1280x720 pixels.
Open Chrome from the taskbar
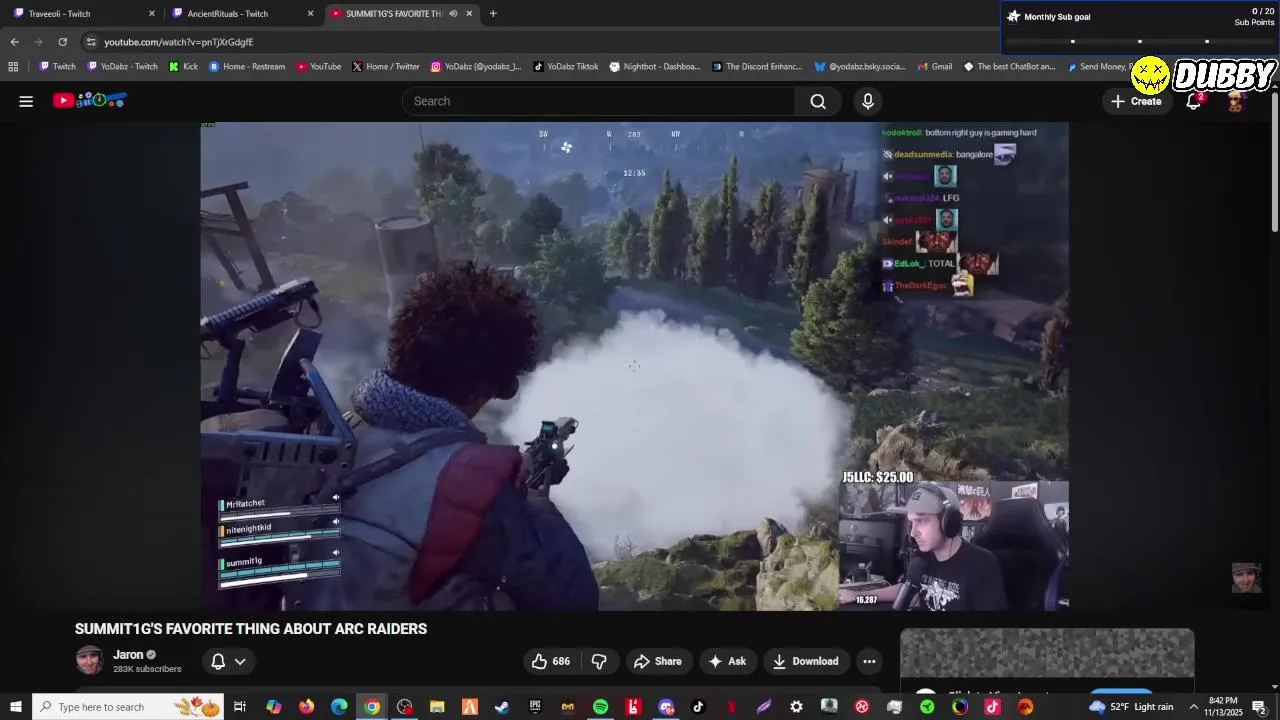[x=372, y=707]
